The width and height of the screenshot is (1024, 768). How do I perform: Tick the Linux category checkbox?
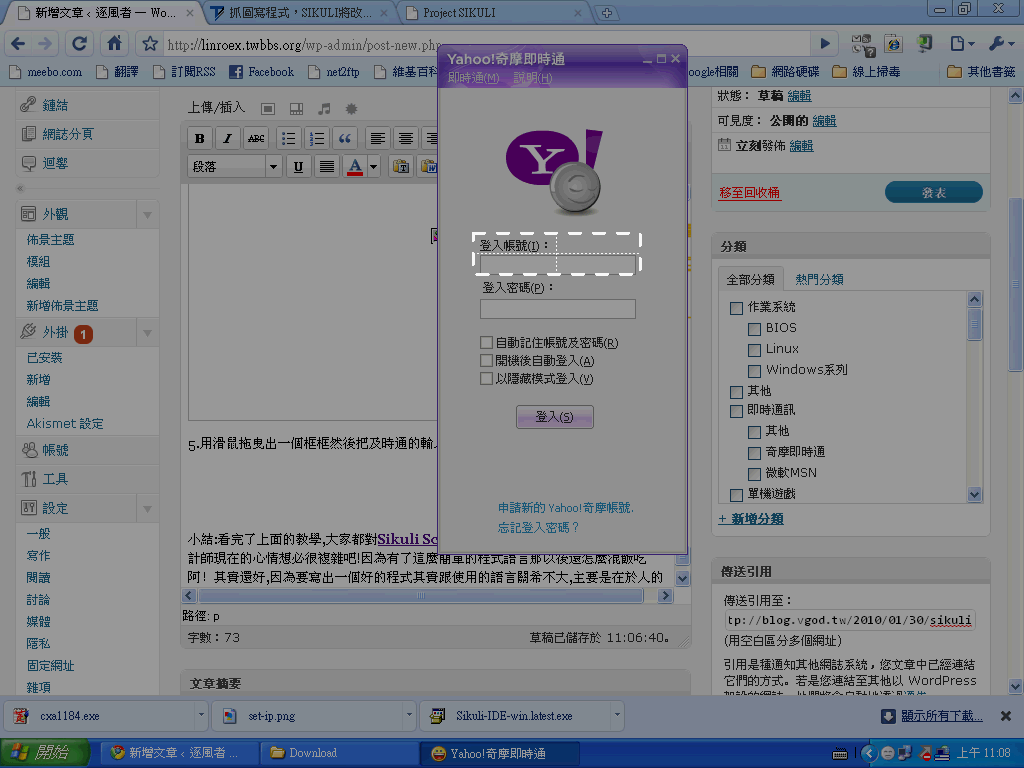click(x=754, y=350)
